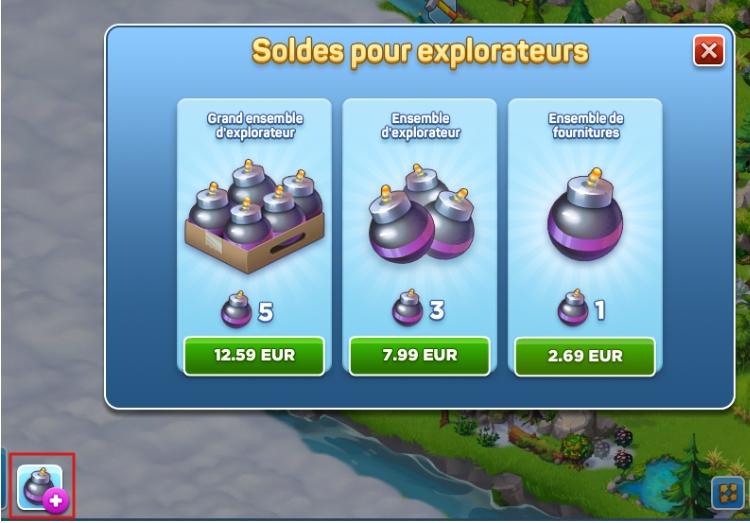
Task: Open the add bombs icon with plus
Action: pyautogui.click(x=40, y=487)
